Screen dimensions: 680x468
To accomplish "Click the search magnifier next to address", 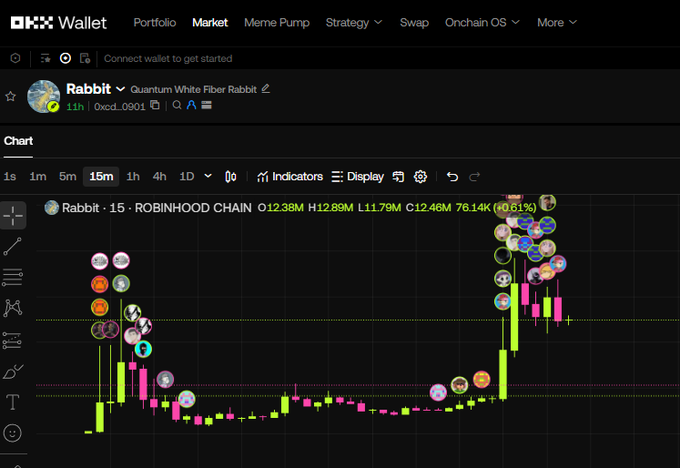I will [x=177, y=105].
